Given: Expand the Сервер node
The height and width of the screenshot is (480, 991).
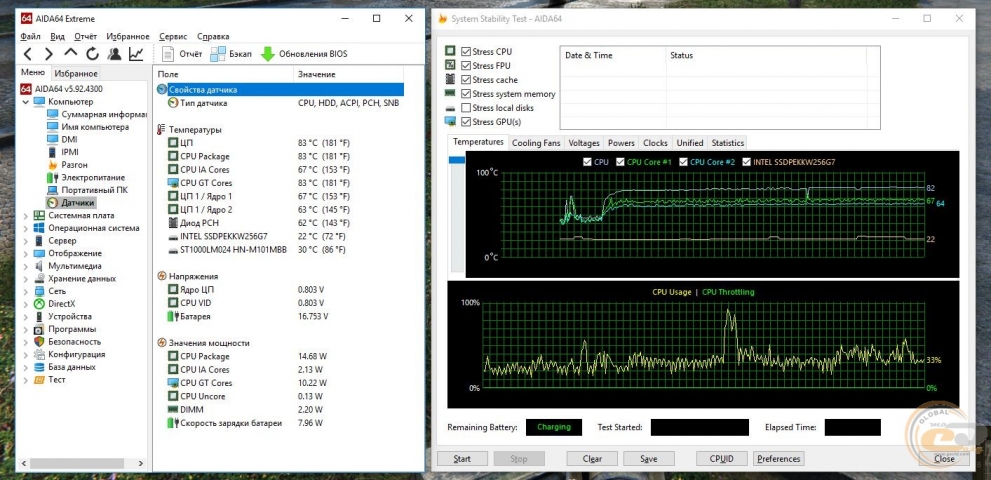Looking at the screenshot, I should pyautogui.click(x=26, y=241).
